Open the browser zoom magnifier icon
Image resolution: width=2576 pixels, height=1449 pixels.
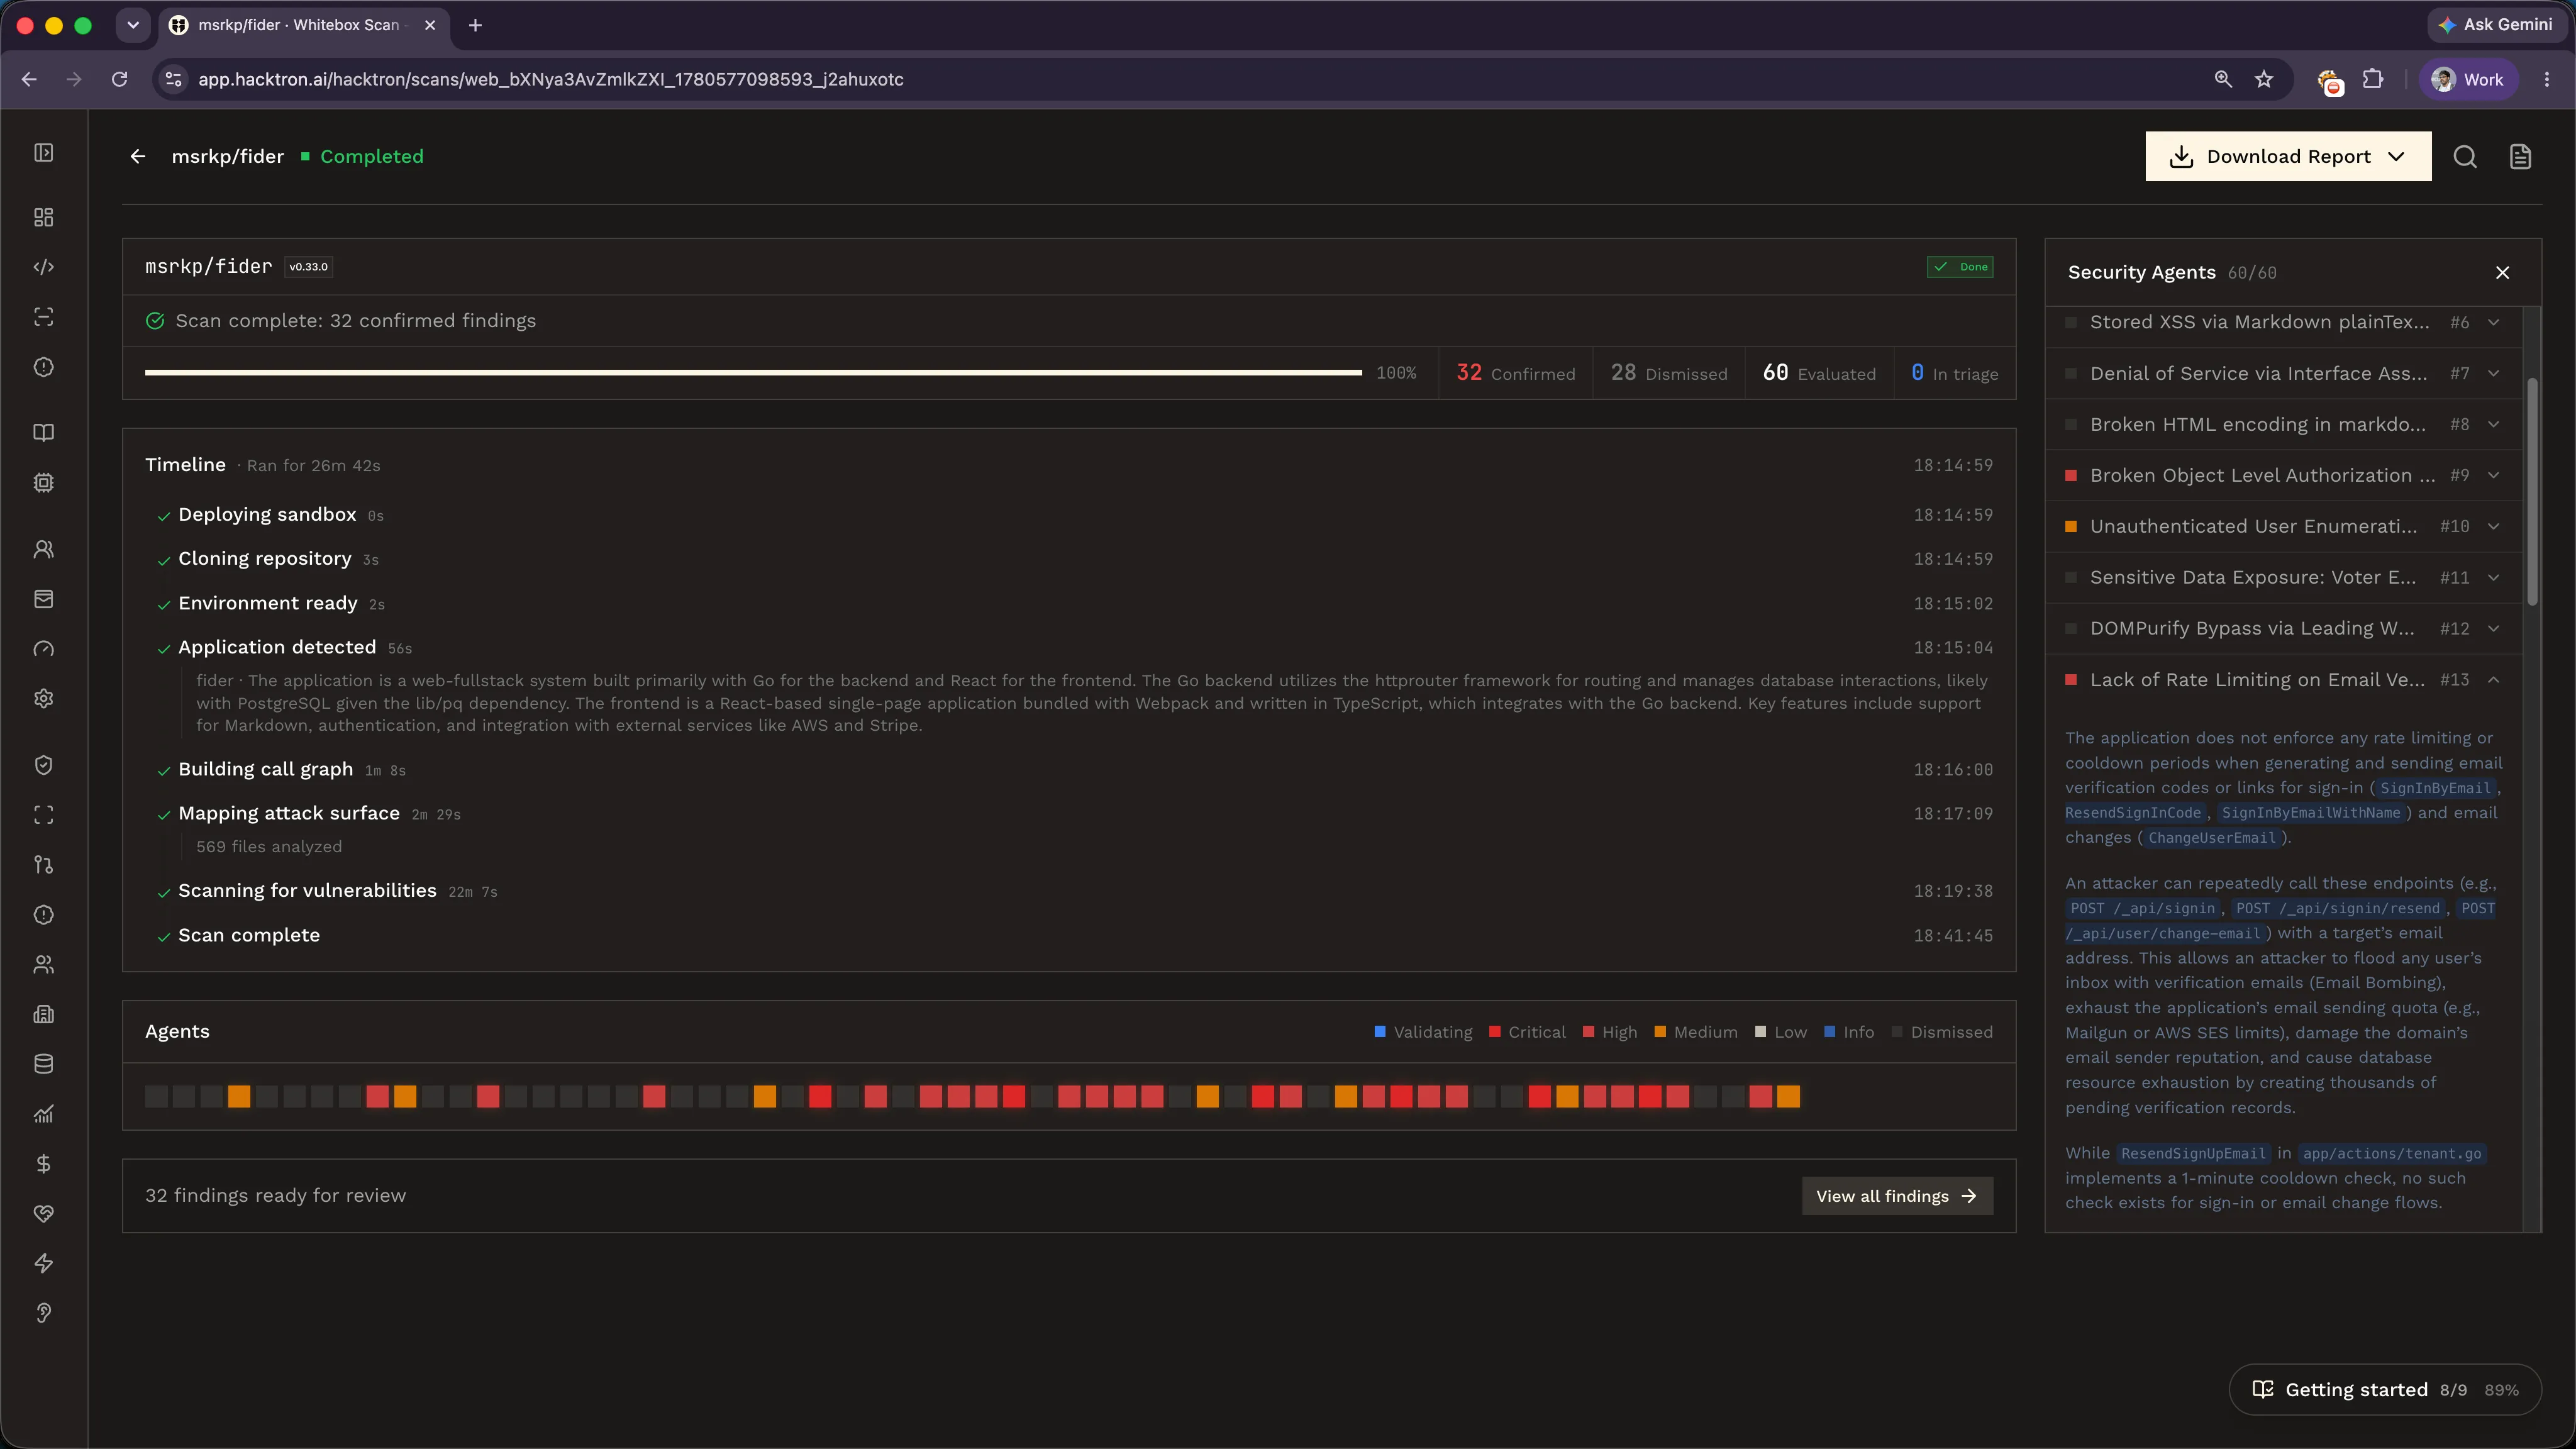pyautogui.click(x=2223, y=79)
